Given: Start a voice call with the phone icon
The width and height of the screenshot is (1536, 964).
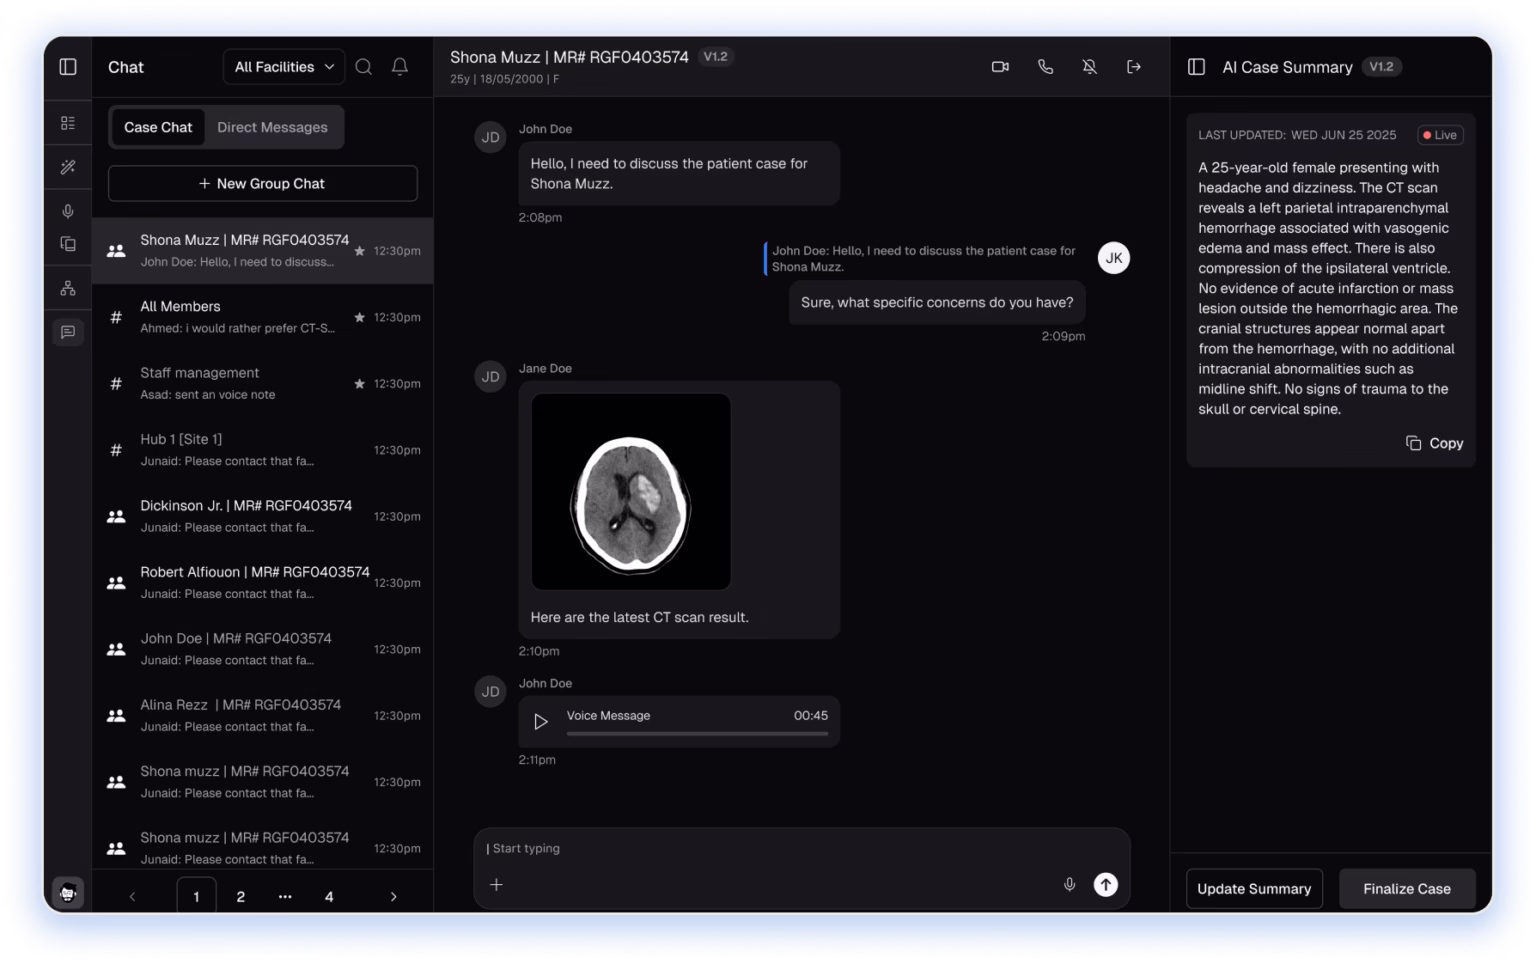Looking at the screenshot, I should tap(1045, 67).
